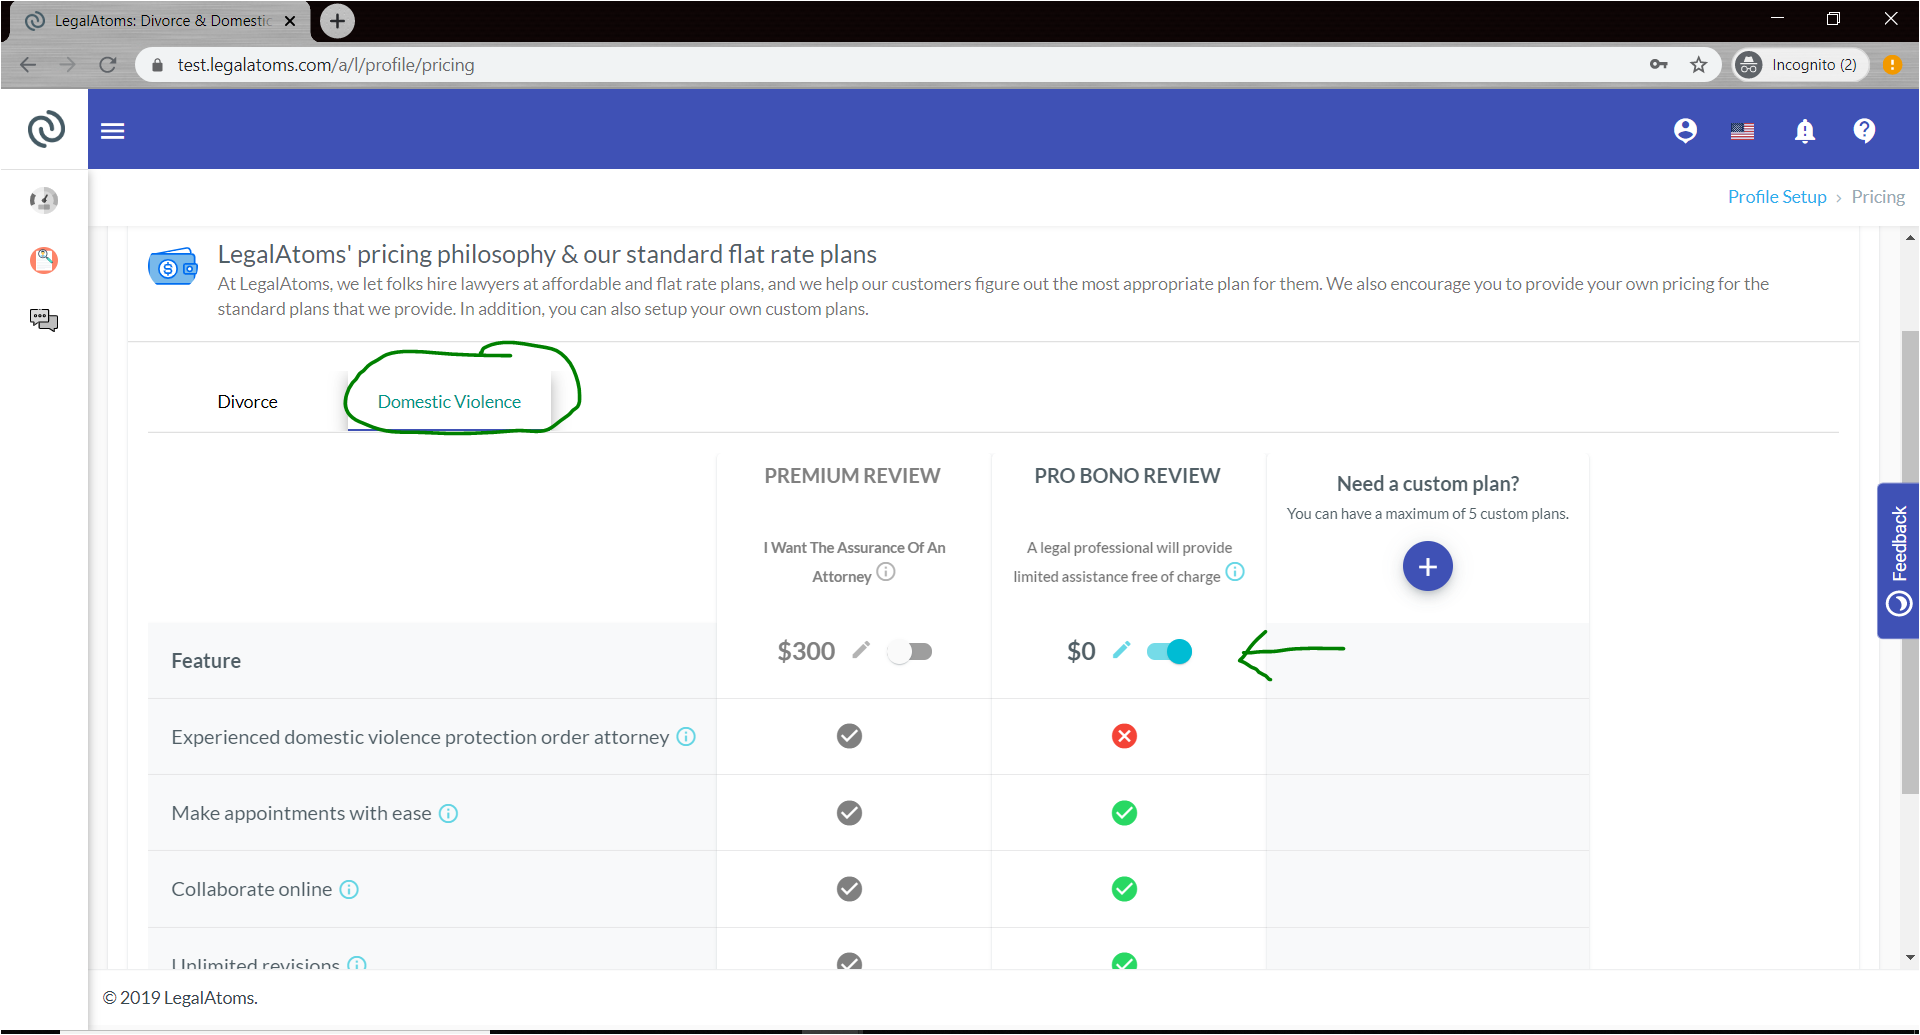Image resolution: width=1920 pixels, height=1035 pixels.
Task: Click the Pricing breadcrumb
Action: [x=1878, y=197]
